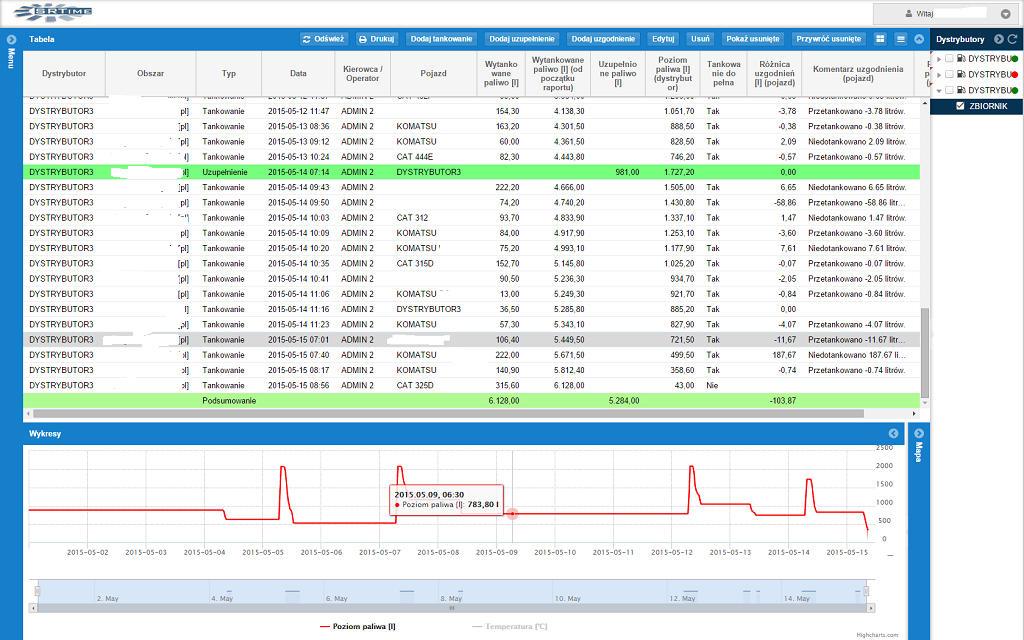1024x640 pixels.
Task: Select ZBIORNIK tree item label
Action: tap(988, 106)
